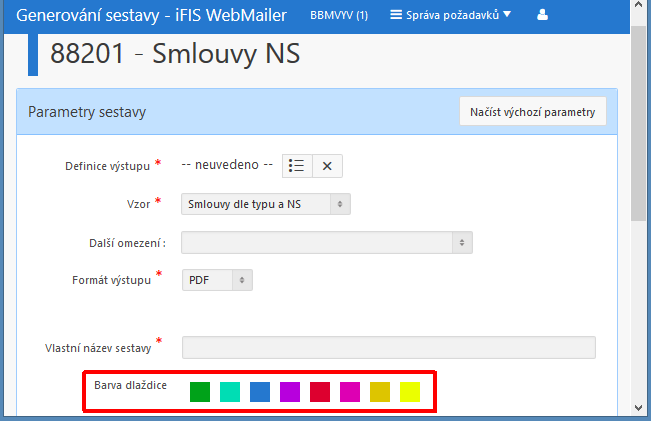The width and height of the screenshot is (651, 421).
Task: Click the hamburger icon beside Správa požadavků
Action: pyautogui.click(x=396, y=15)
